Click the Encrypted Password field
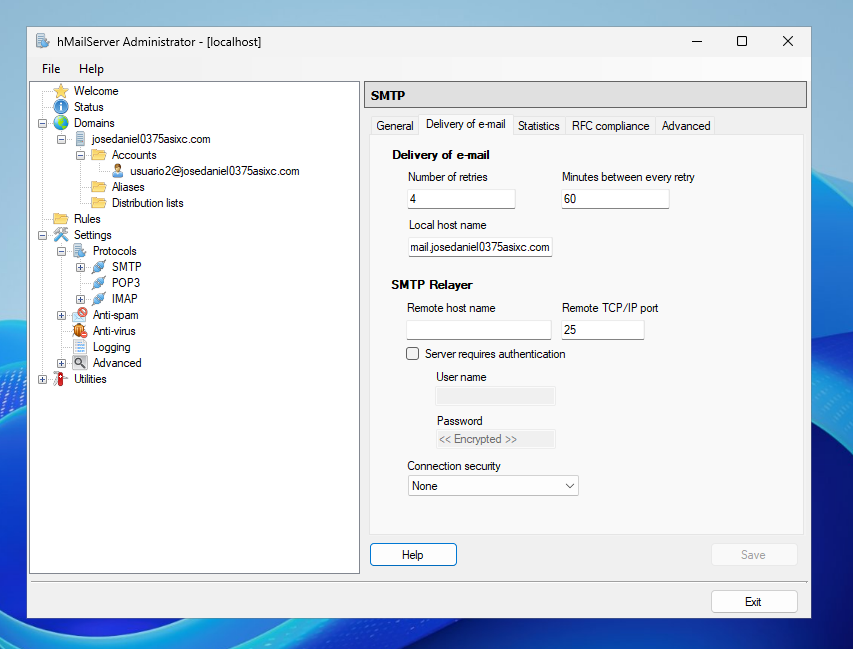 click(x=496, y=439)
